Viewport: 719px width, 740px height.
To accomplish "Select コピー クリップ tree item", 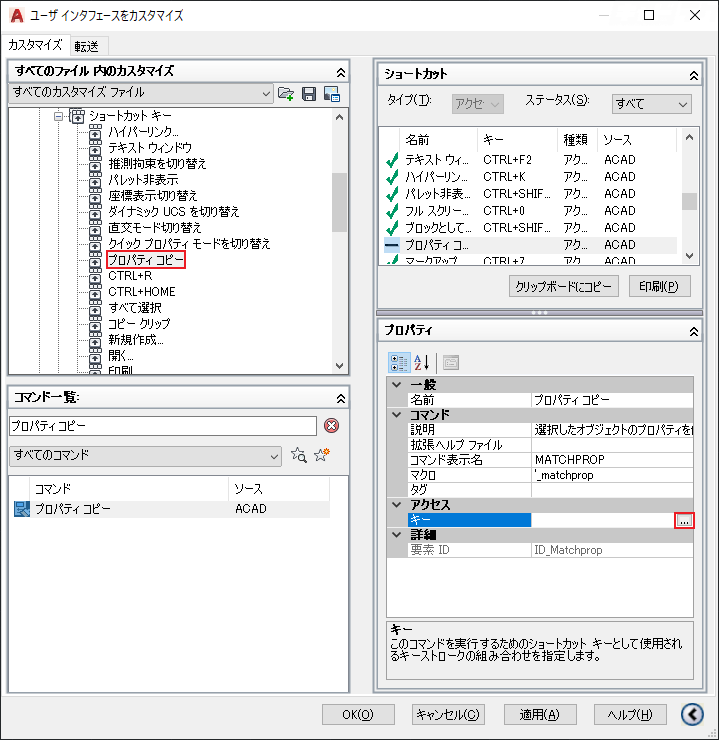I will [x=139, y=324].
